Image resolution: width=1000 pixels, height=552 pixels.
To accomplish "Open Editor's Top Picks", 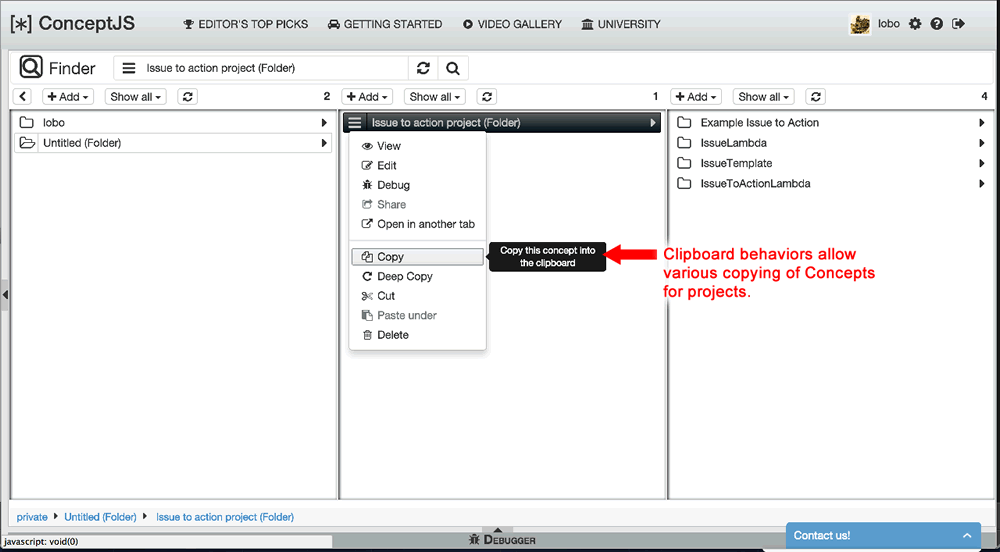I will 246,24.
